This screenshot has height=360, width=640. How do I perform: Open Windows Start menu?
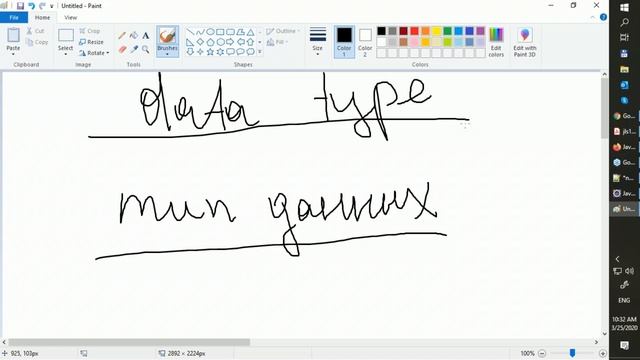pos(624,7)
